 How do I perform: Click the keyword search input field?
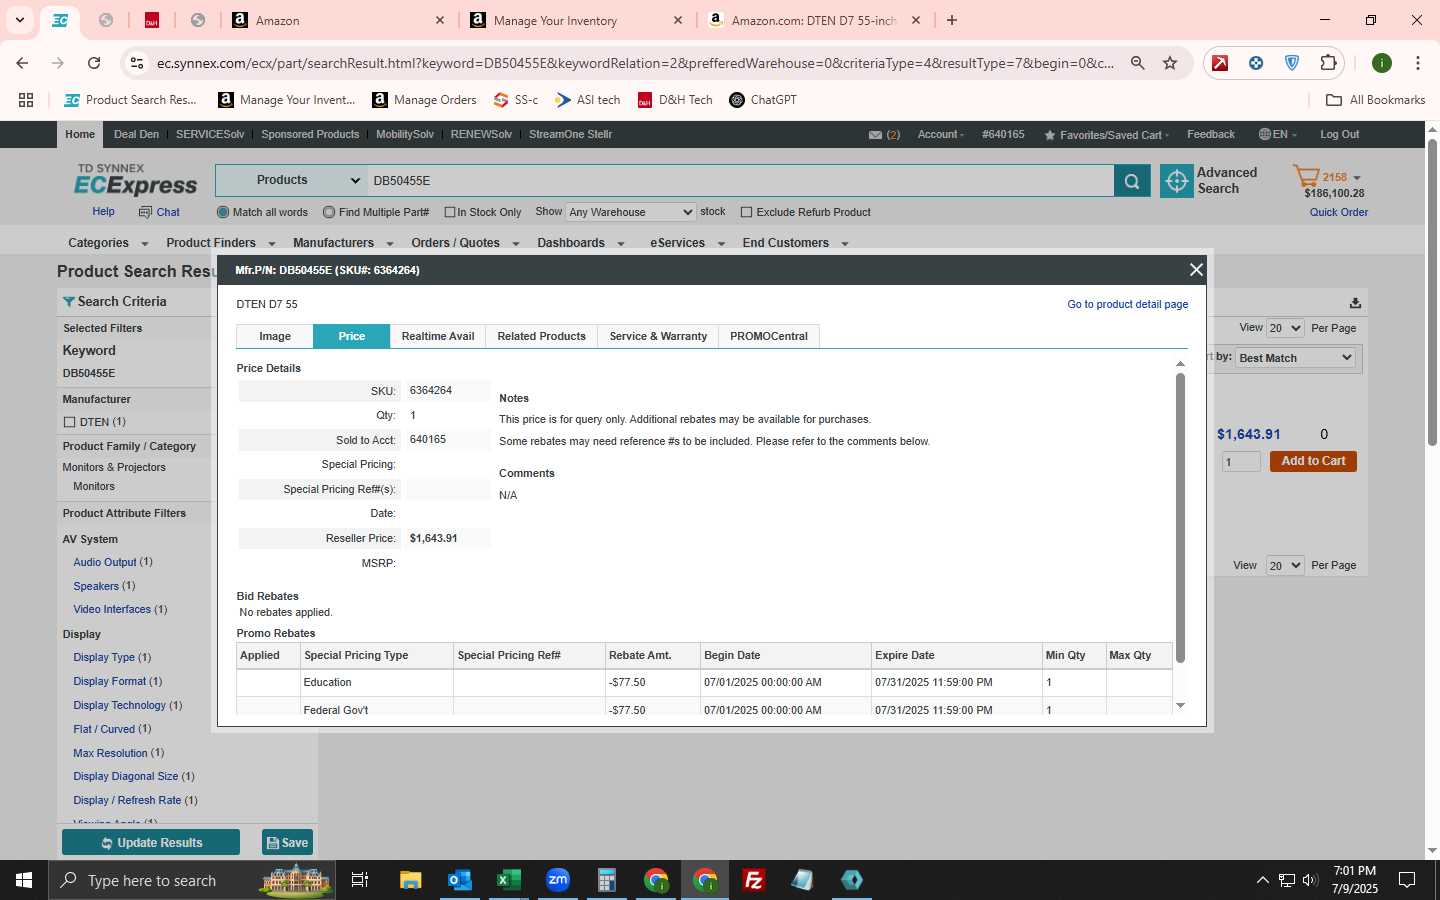(x=740, y=181)
